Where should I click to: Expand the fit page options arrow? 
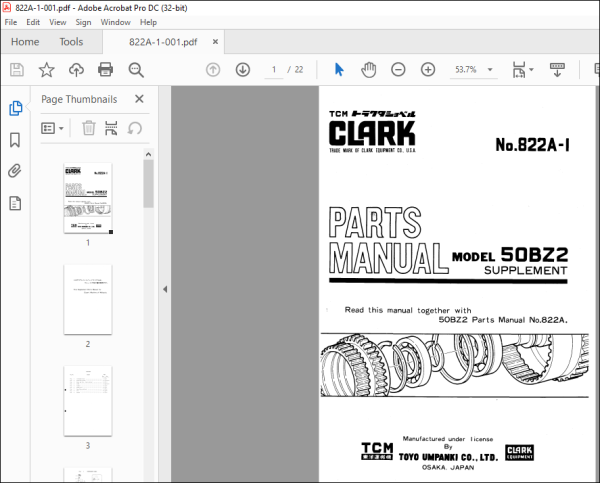click(531, 70)
